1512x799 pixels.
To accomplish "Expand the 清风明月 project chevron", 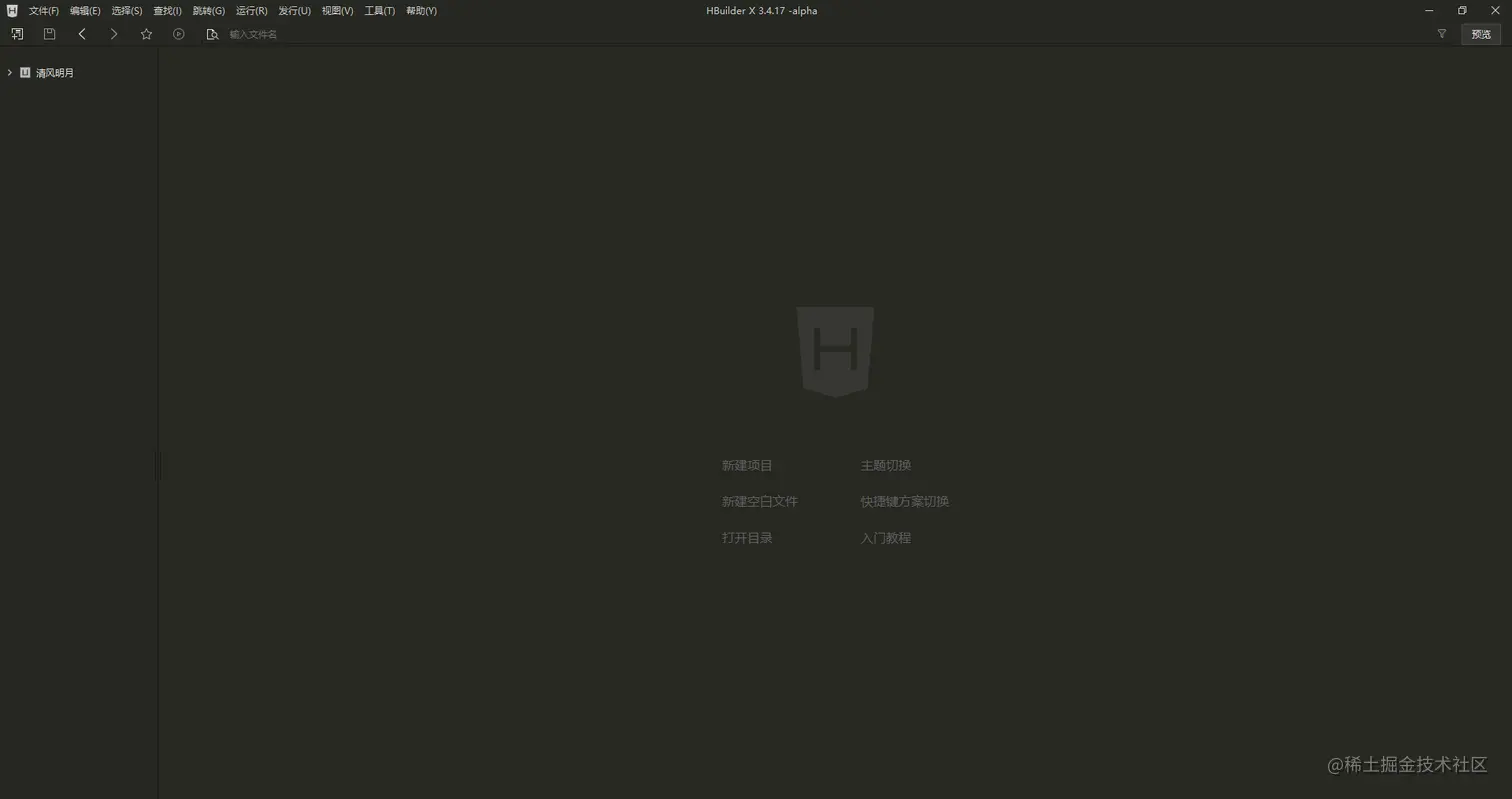I will pyautogui.click(x=9, y=73).
